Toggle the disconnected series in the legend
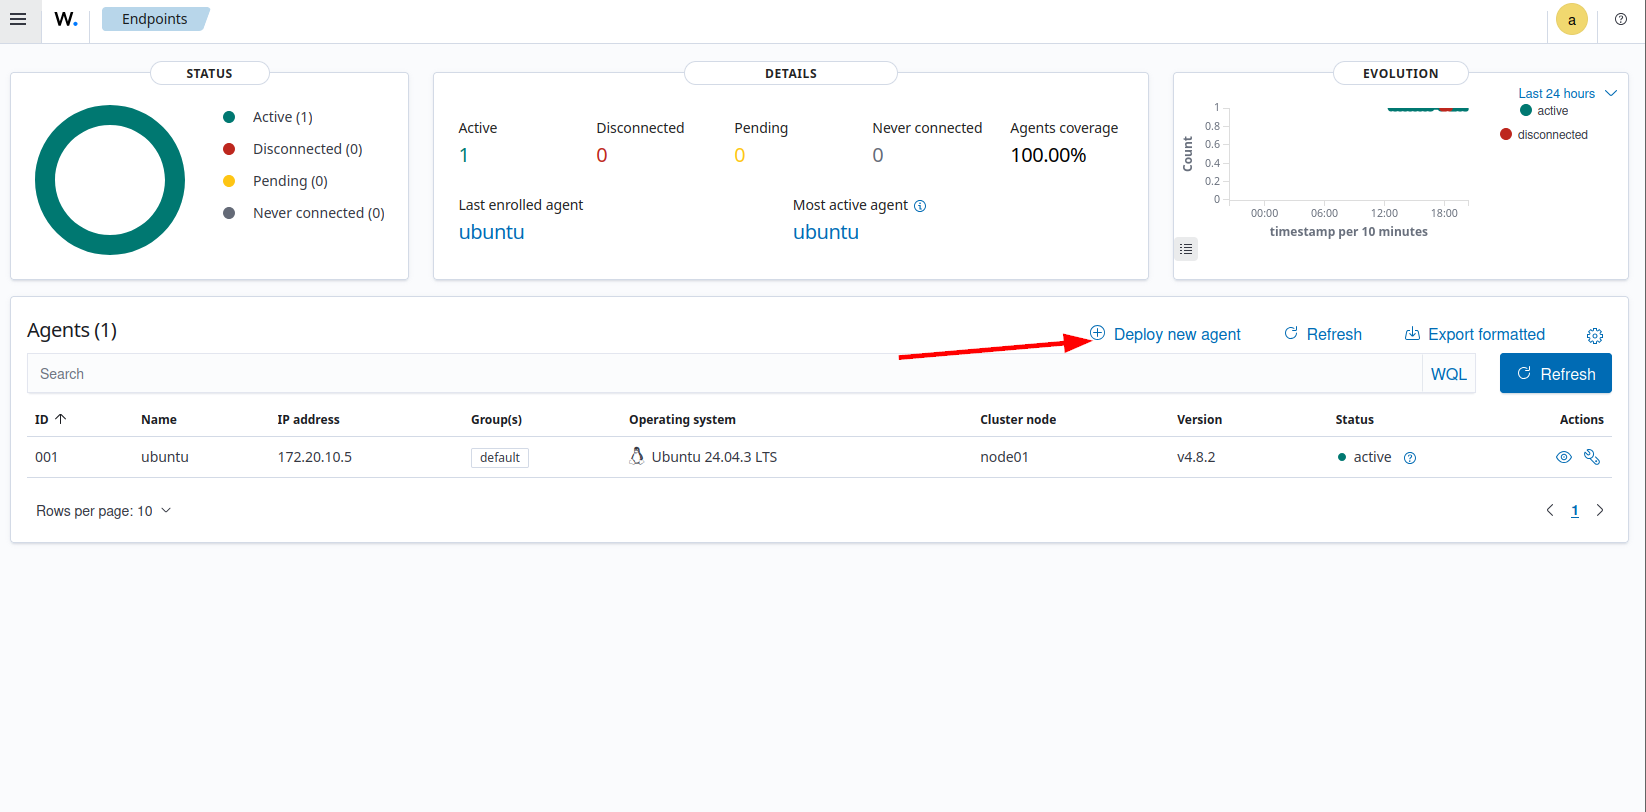The image size is (1646, 812). (x=1544, y=135)
